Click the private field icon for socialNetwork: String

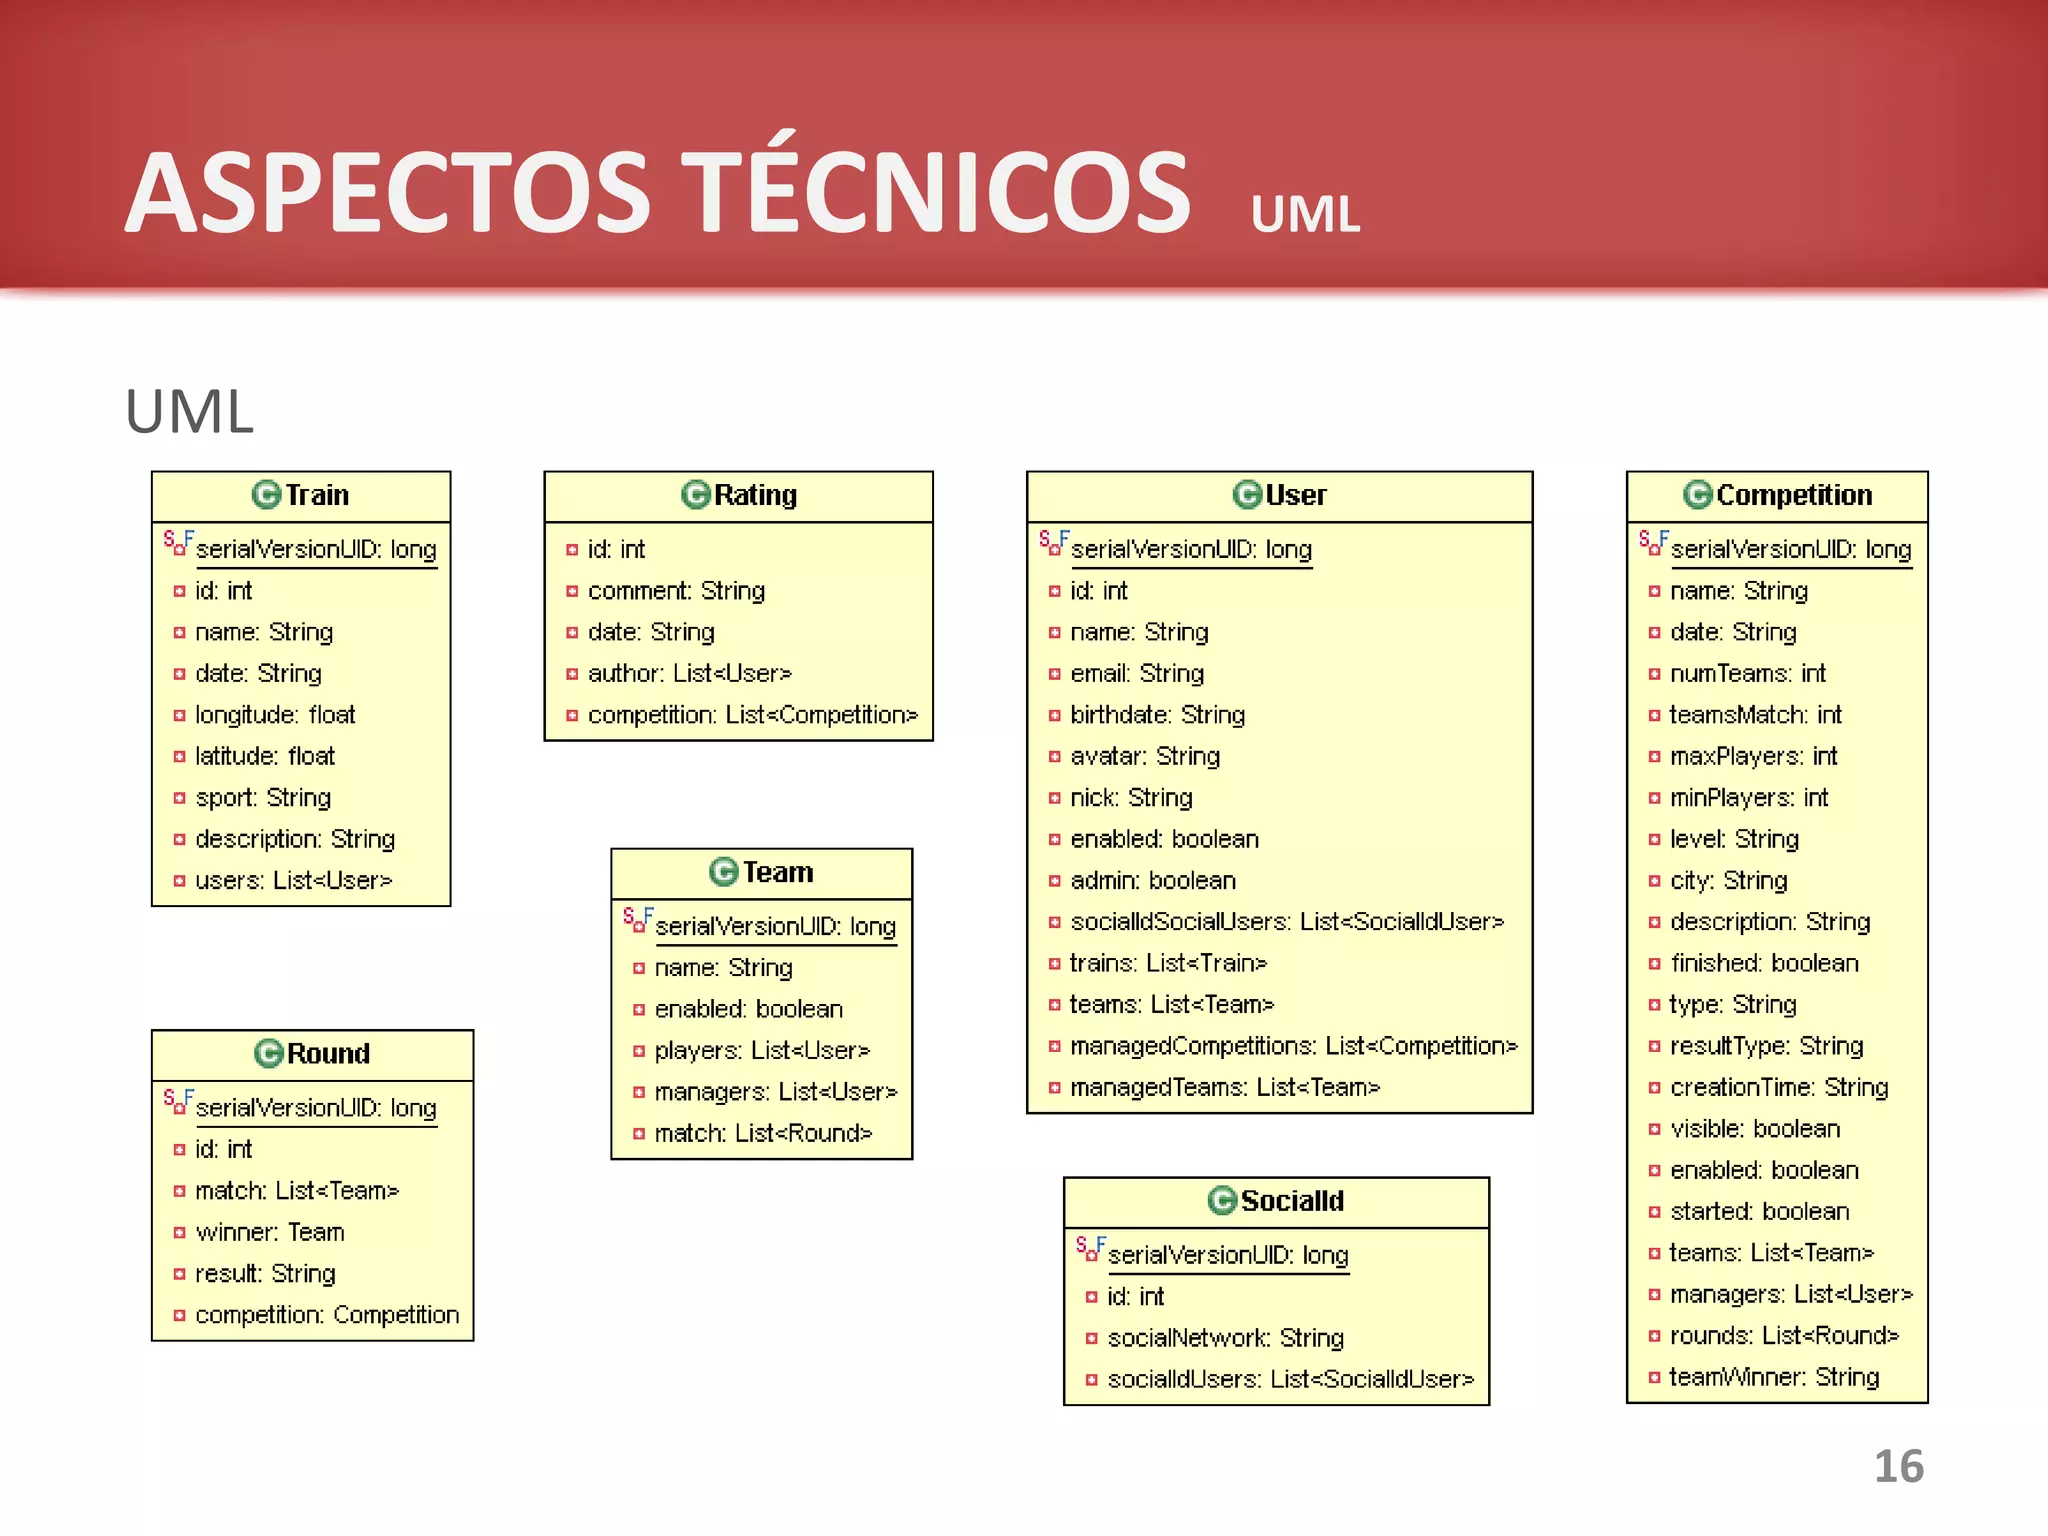(1091, 1338)
